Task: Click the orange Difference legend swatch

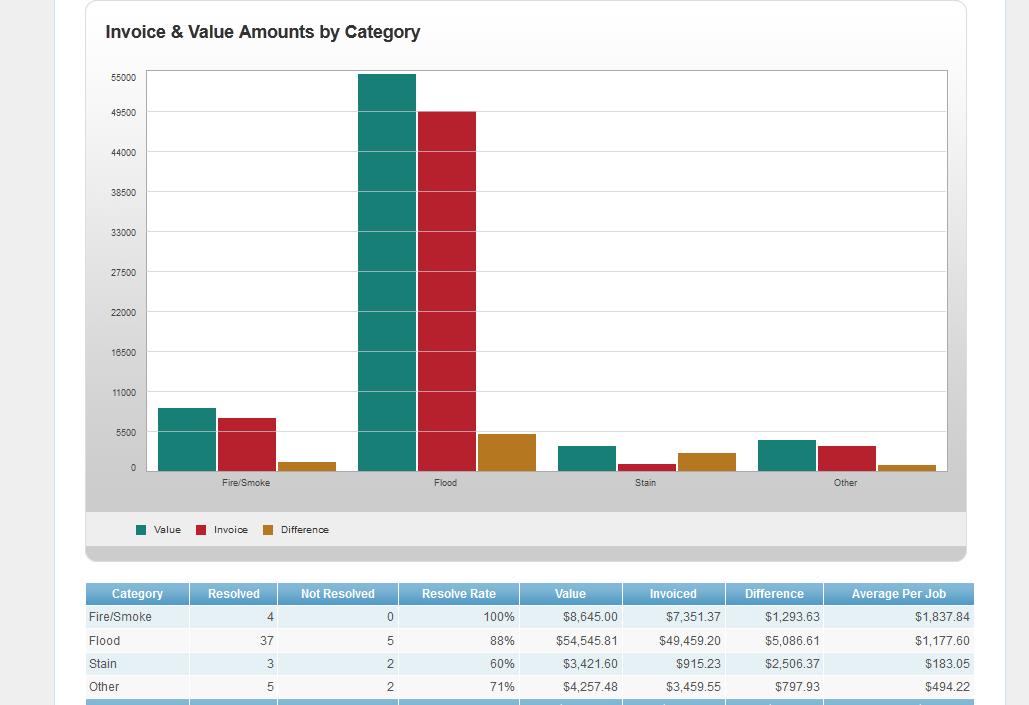Action: [268, 530]
